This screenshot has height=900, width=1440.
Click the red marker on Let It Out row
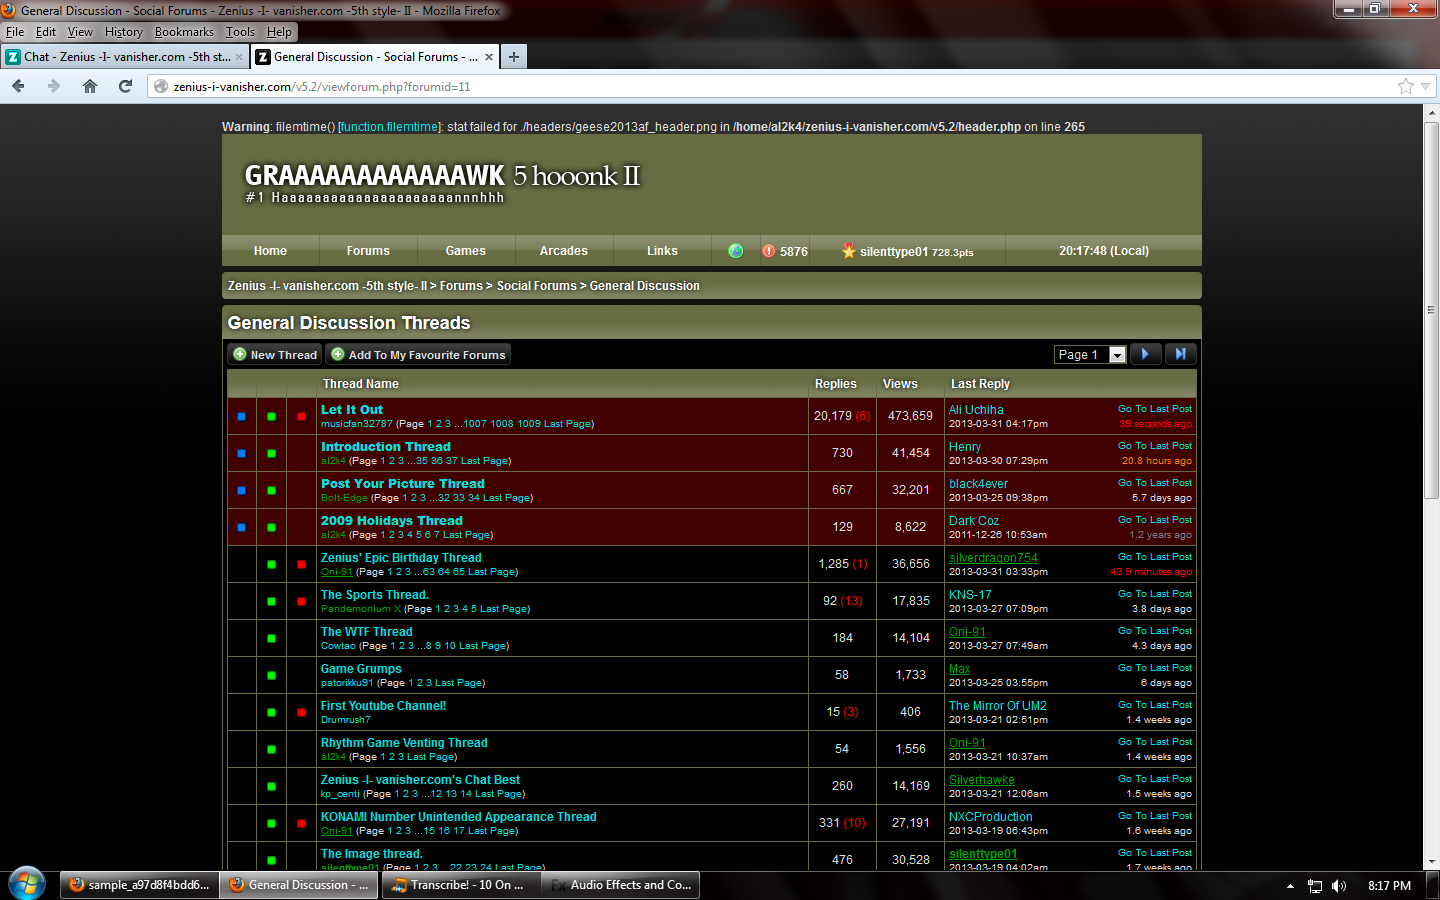(301, 416)
